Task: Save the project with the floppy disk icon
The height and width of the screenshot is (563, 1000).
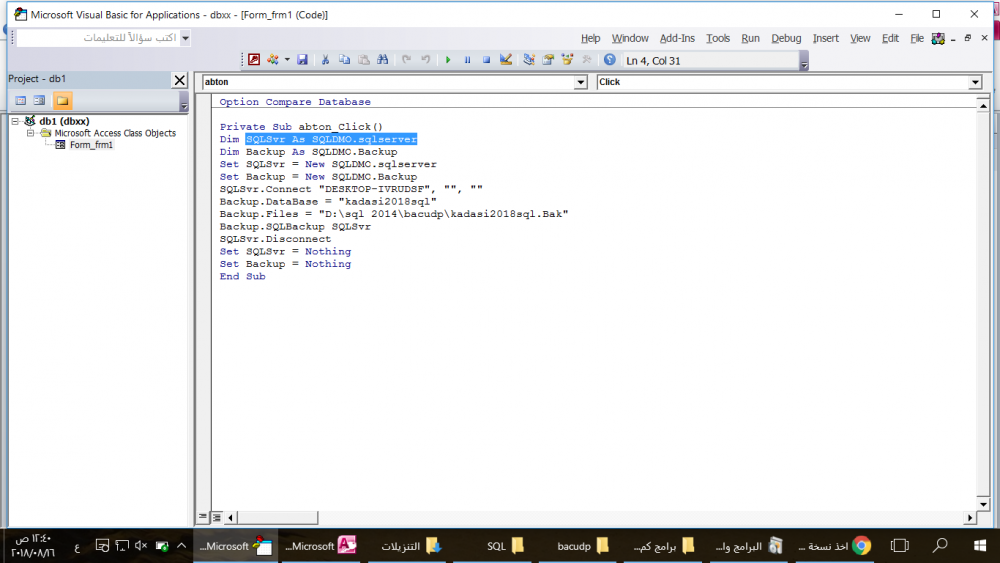Action: tap(302, 60)
